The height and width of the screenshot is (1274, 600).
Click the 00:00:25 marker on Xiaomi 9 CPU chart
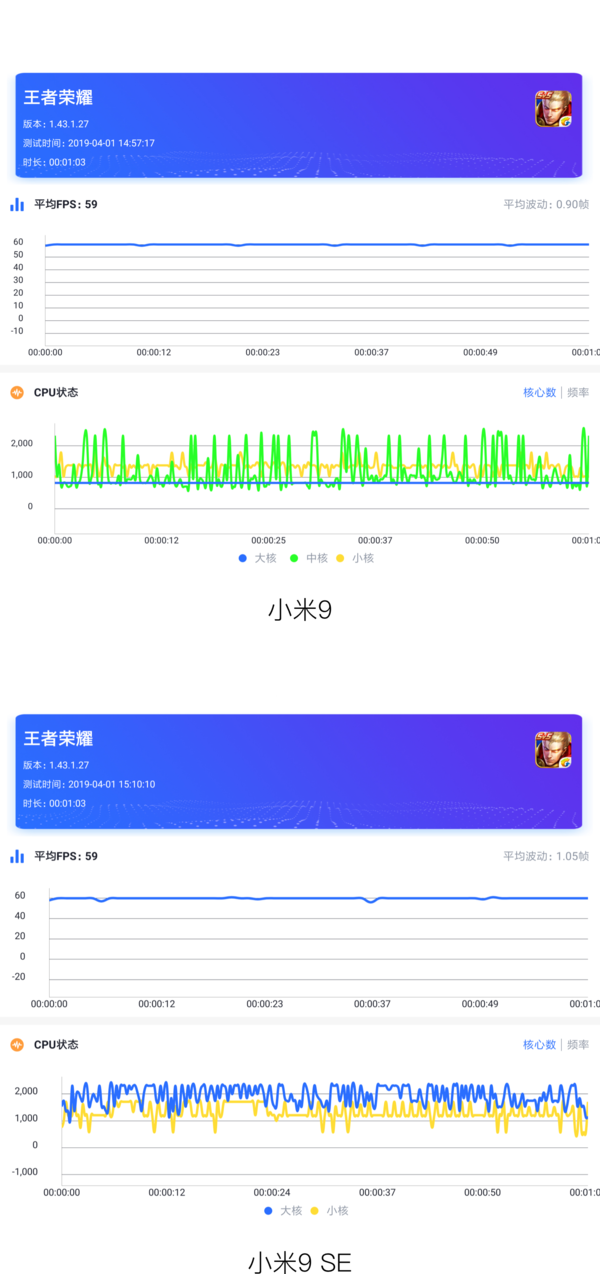(268, 540)
